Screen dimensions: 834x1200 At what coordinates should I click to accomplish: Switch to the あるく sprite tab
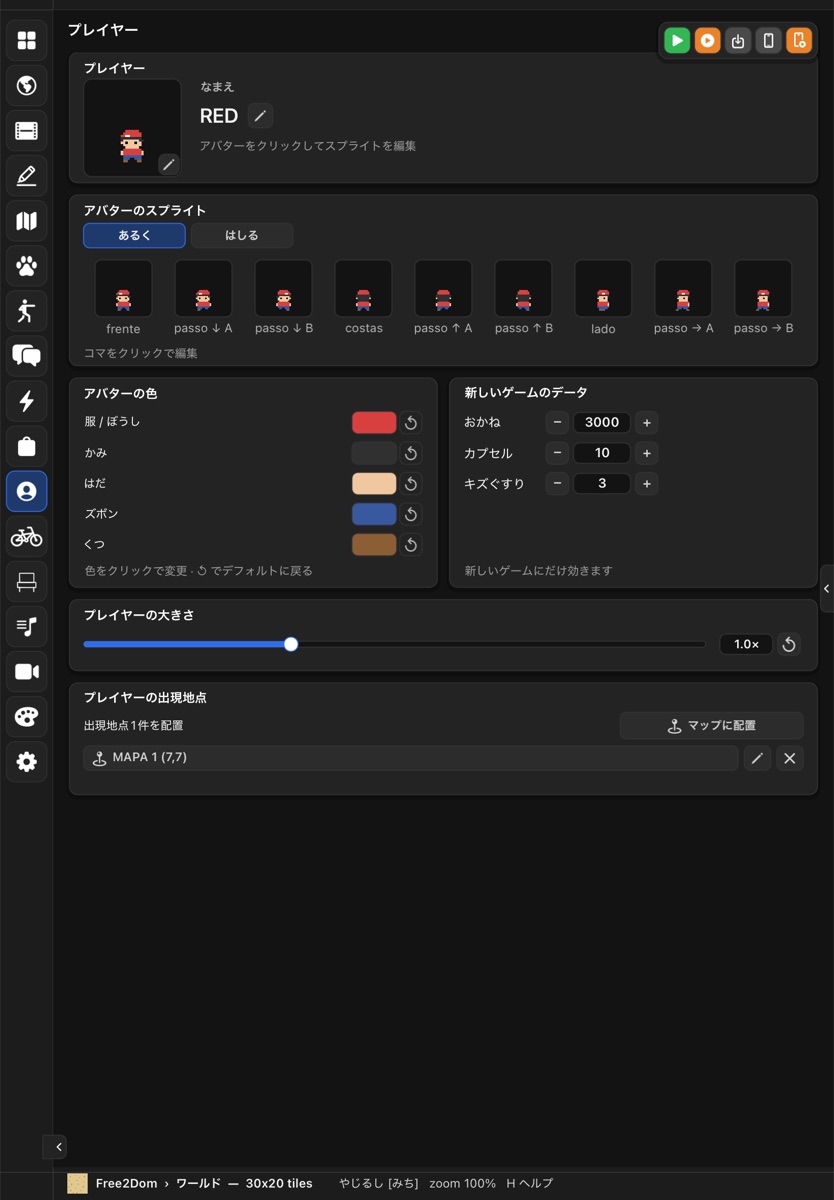[134, 235]
